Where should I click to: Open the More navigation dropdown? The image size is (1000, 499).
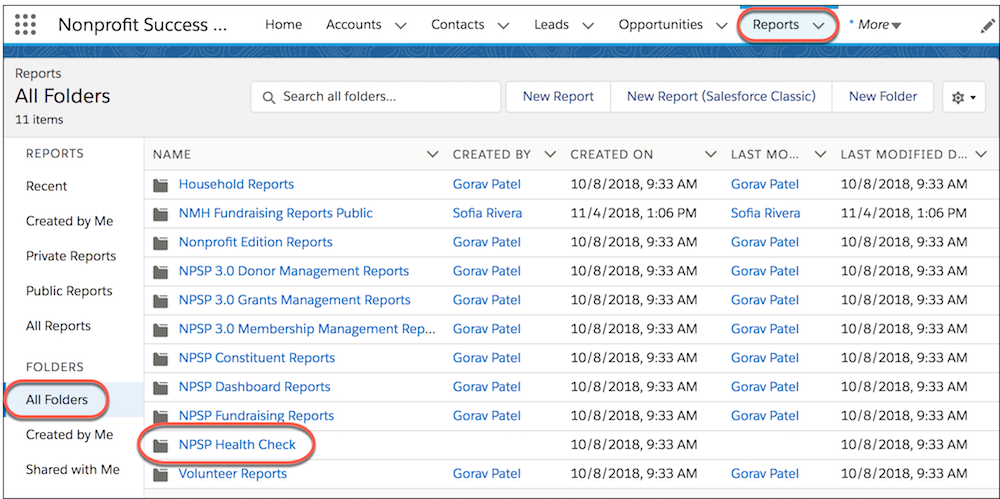[x=879, y=25]
